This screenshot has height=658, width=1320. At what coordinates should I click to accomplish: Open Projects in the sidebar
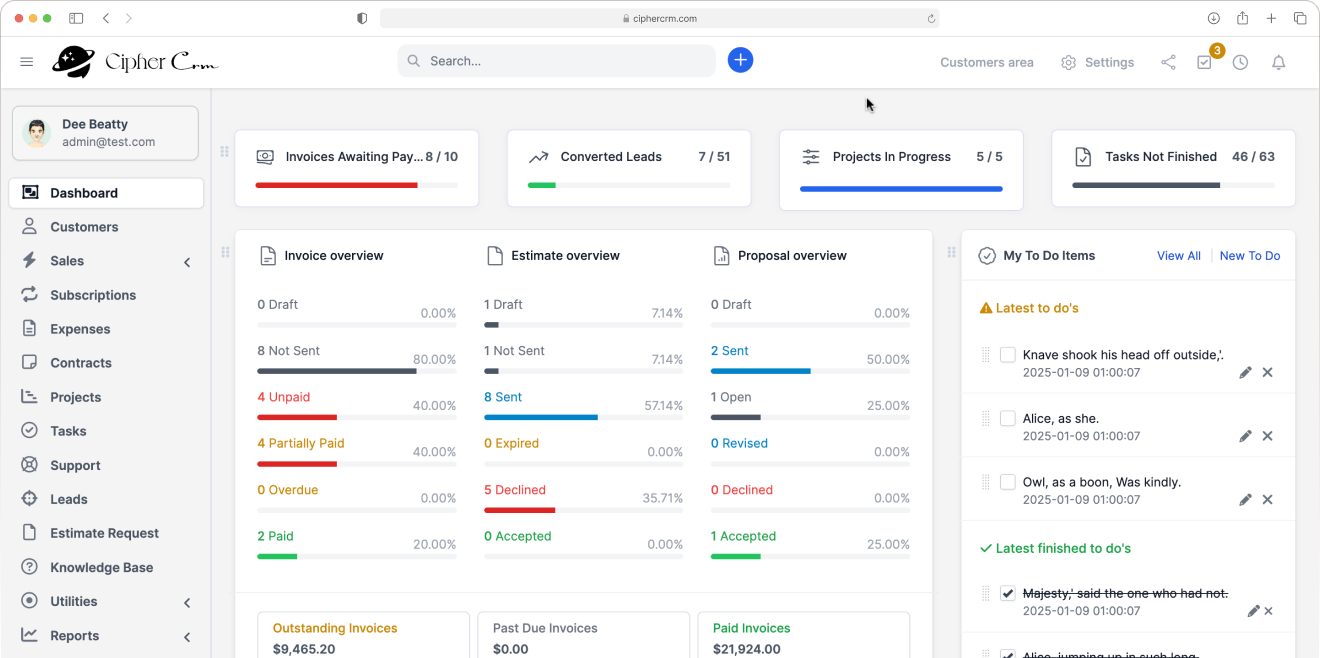106,397
